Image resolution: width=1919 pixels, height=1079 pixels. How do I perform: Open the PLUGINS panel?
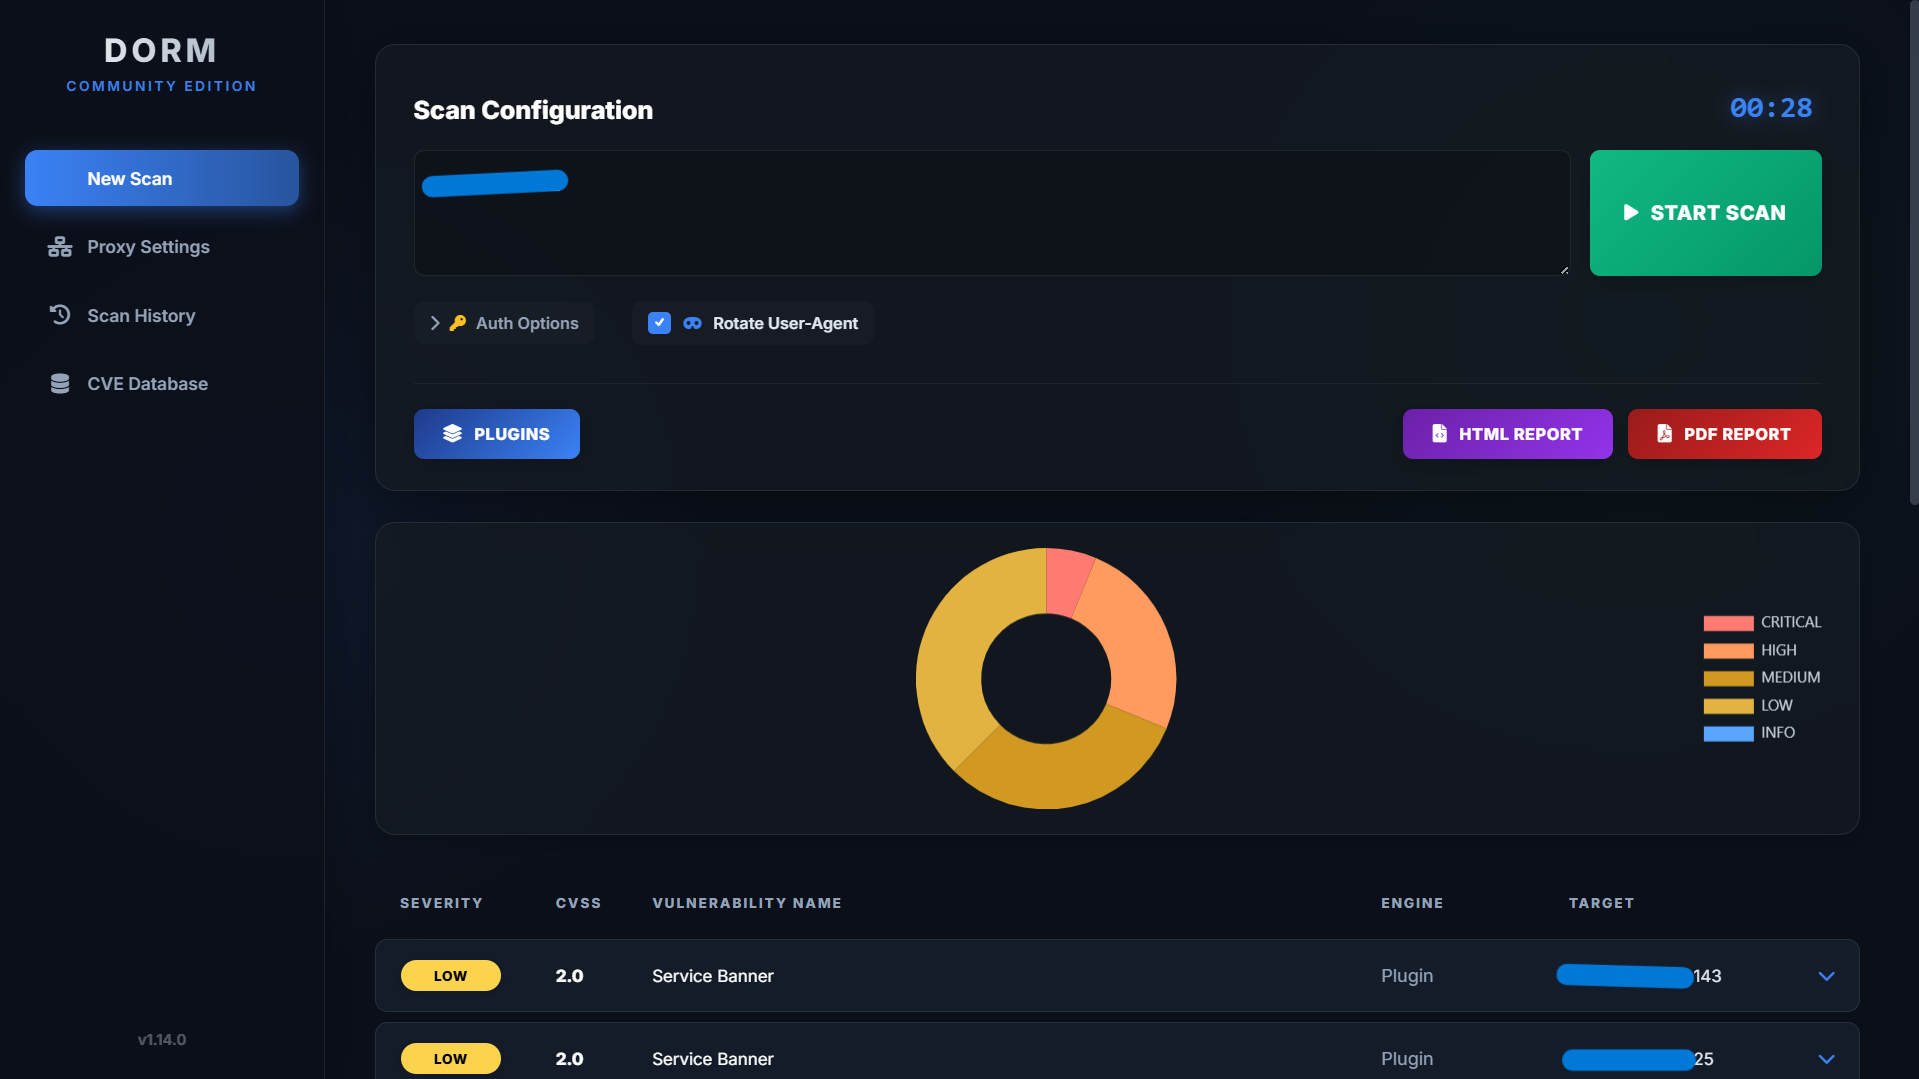click(497, 434)
